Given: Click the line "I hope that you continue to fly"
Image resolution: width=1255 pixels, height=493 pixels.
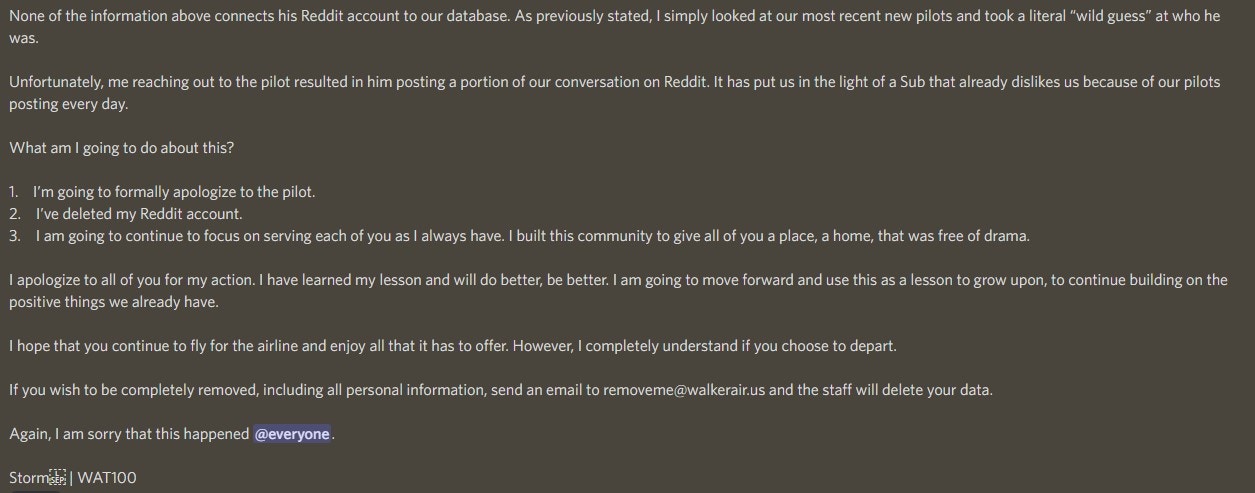Looking at the screenshot, I should (453, 346).
